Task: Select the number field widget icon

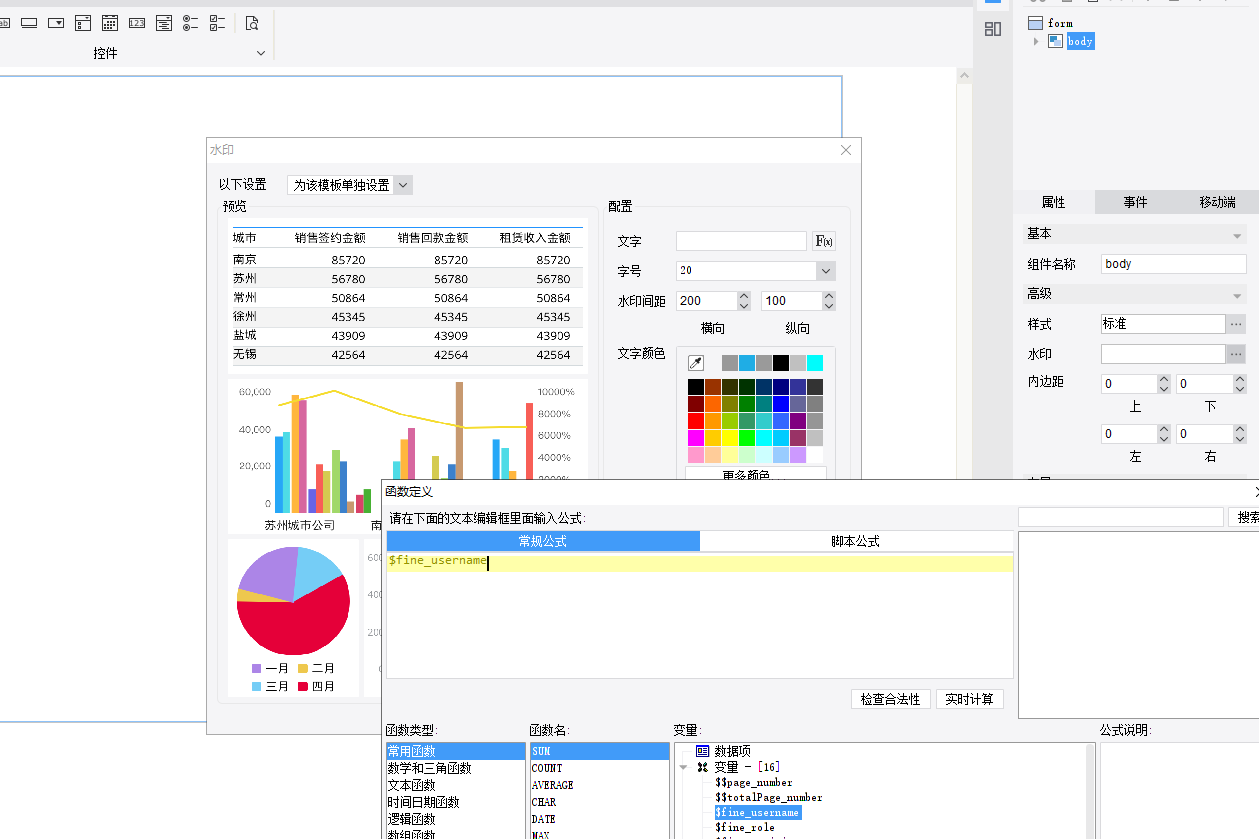Action: 137,22
